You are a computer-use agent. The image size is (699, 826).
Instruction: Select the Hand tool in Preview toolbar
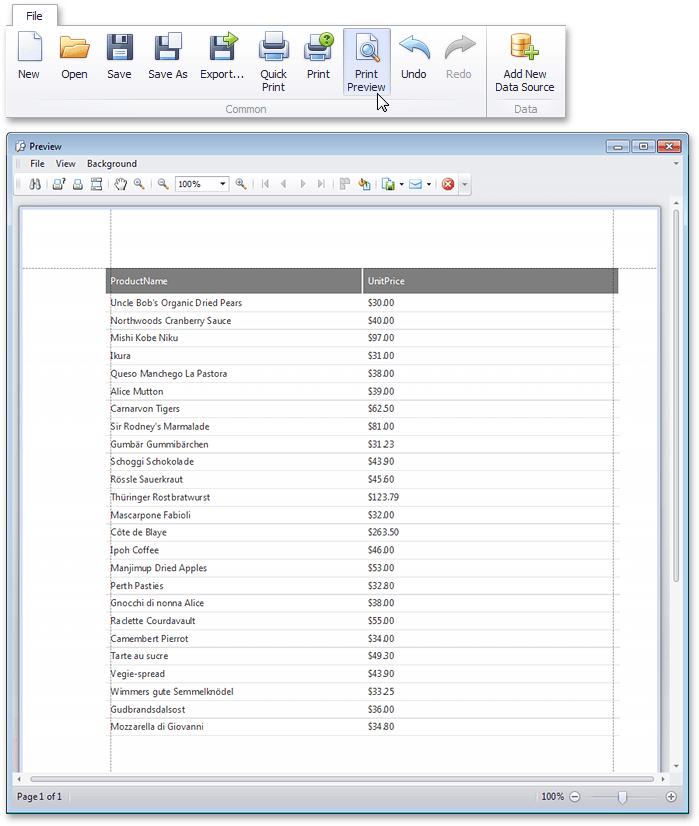coord(121,184)
